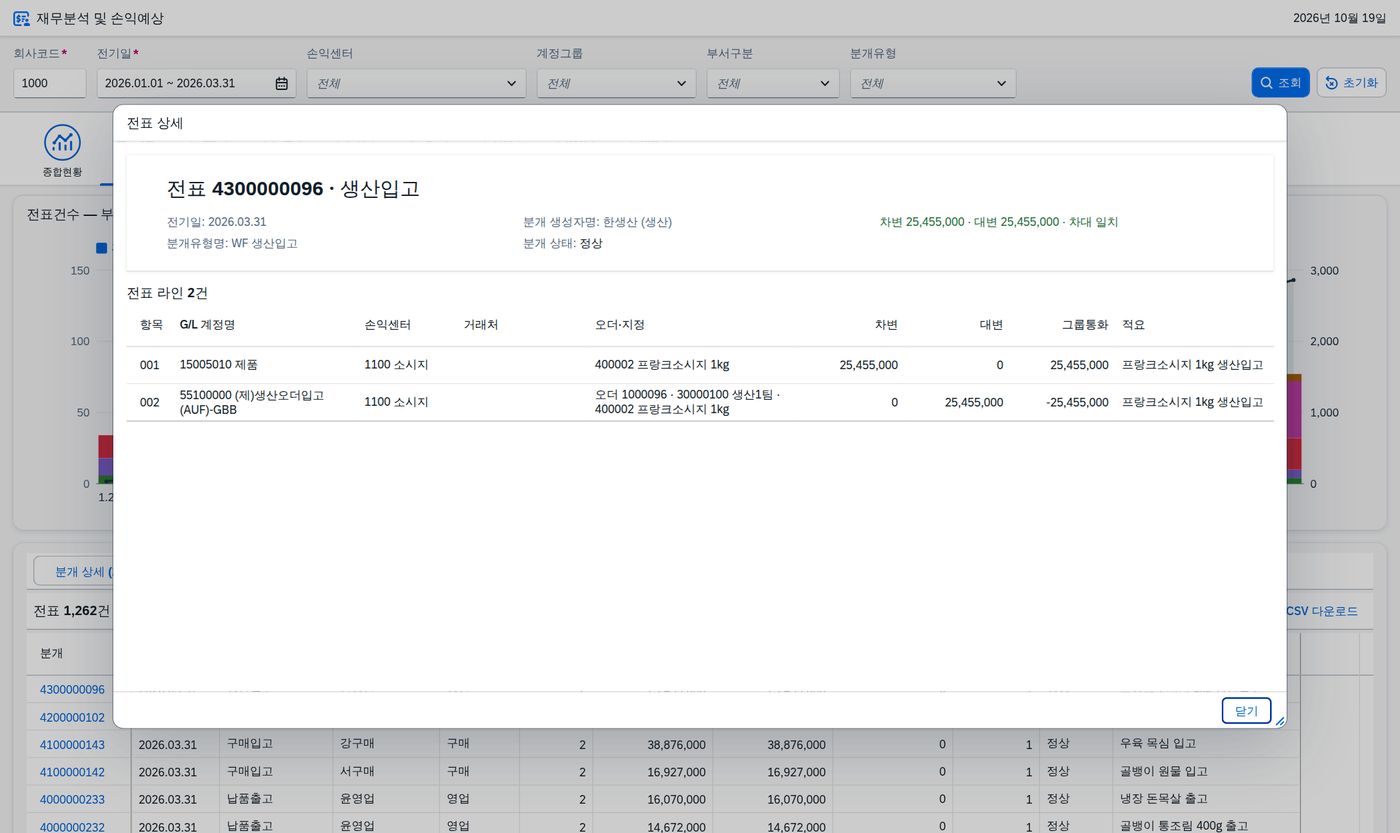This screenshot has width=1400, height=833.
Task: Close the dialog with 닫기 button
Action: (x=1246, y=710)
